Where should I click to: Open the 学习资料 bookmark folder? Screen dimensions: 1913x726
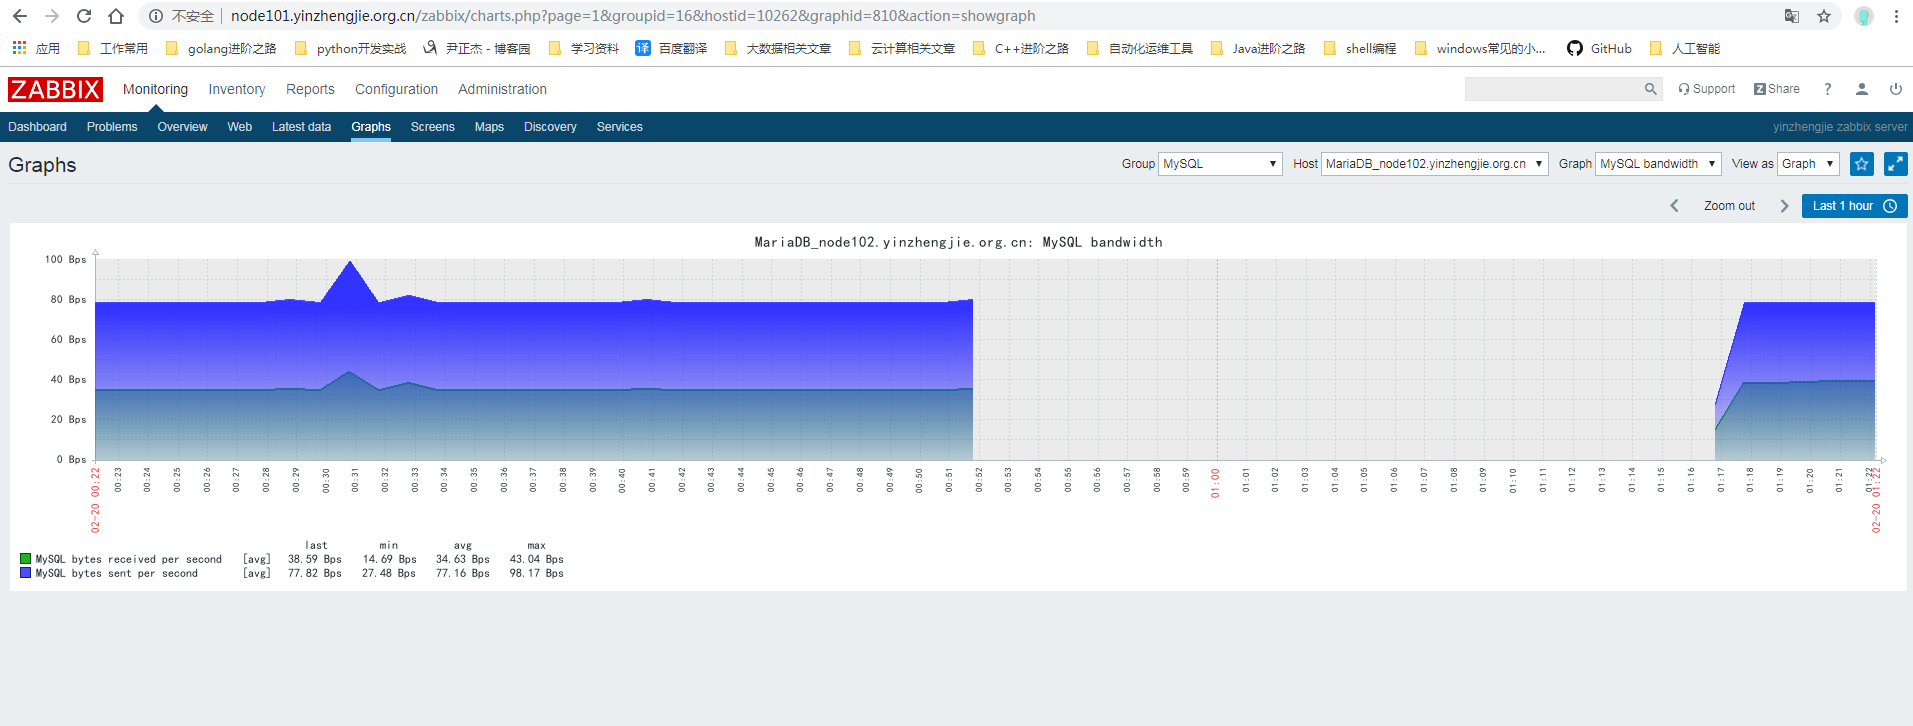coord(583,48)
